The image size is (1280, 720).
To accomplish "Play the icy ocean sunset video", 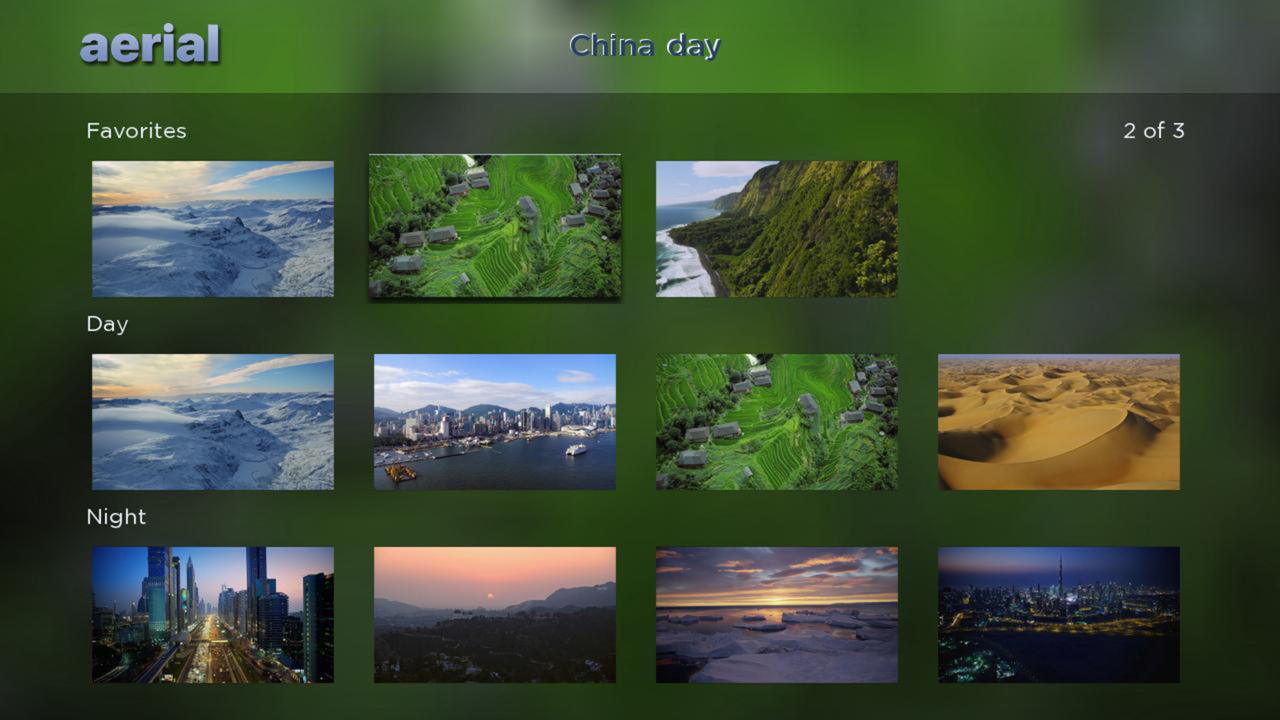I will click(x=776, y=615).
